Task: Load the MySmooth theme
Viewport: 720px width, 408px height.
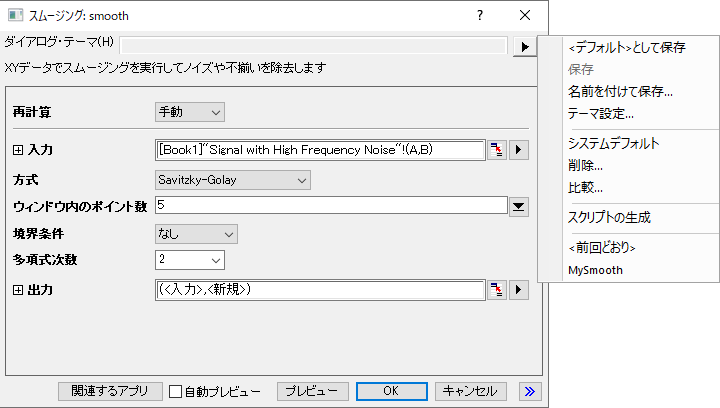Action: coord(596,270)
